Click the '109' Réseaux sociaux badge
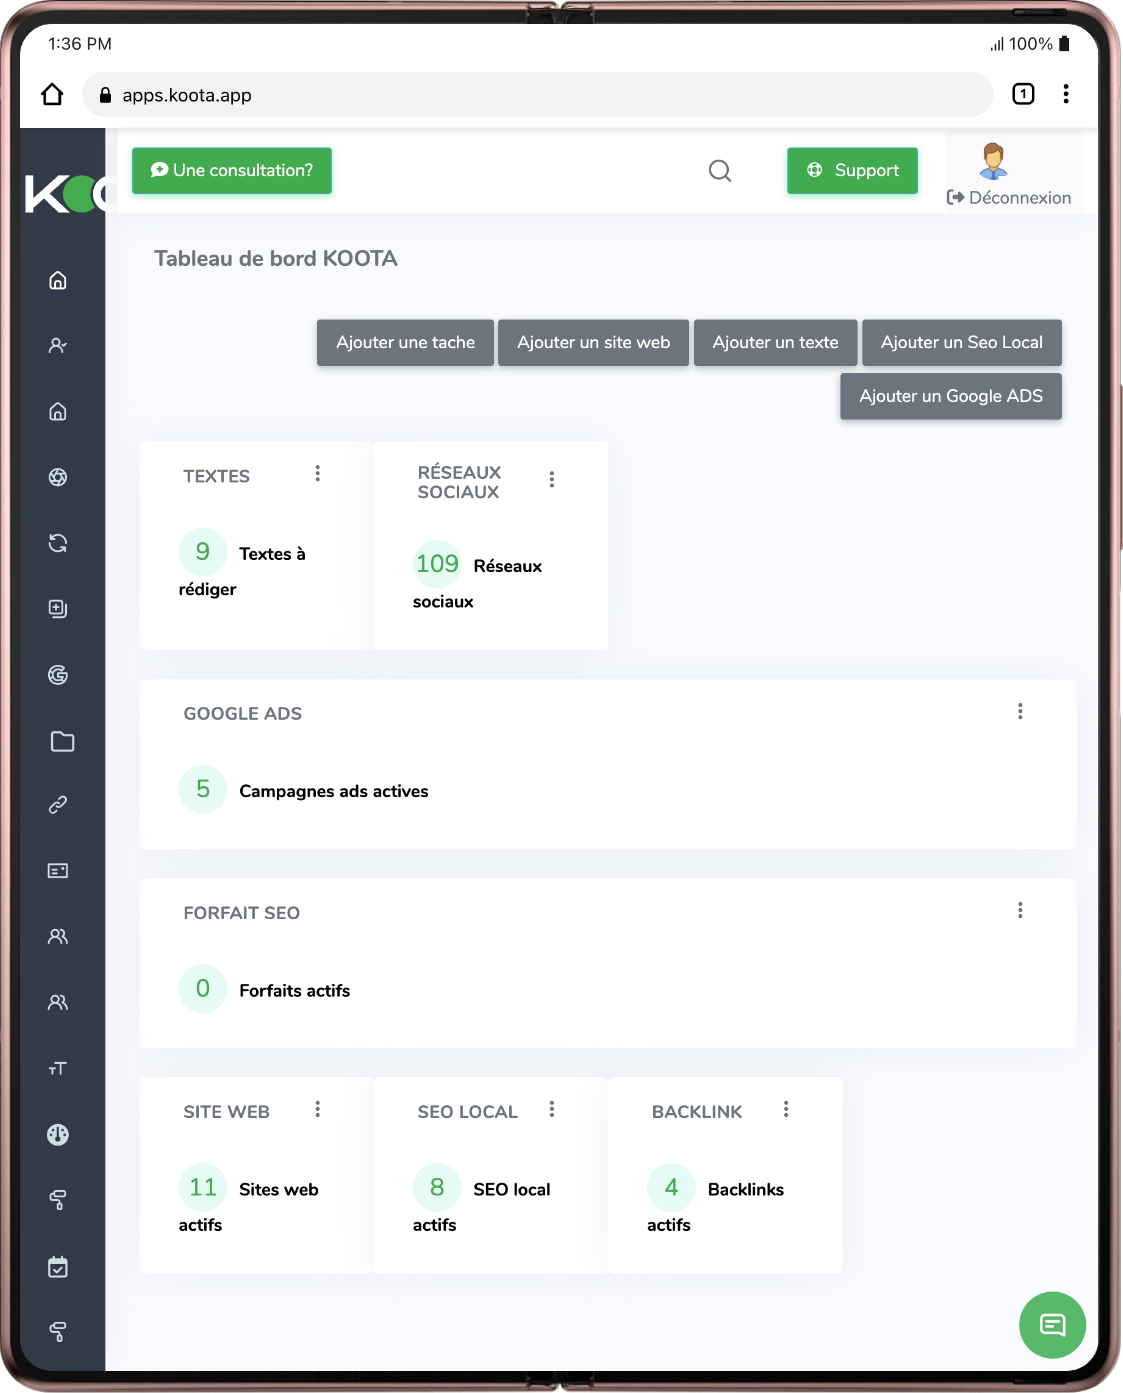 [x=437, y=564]
